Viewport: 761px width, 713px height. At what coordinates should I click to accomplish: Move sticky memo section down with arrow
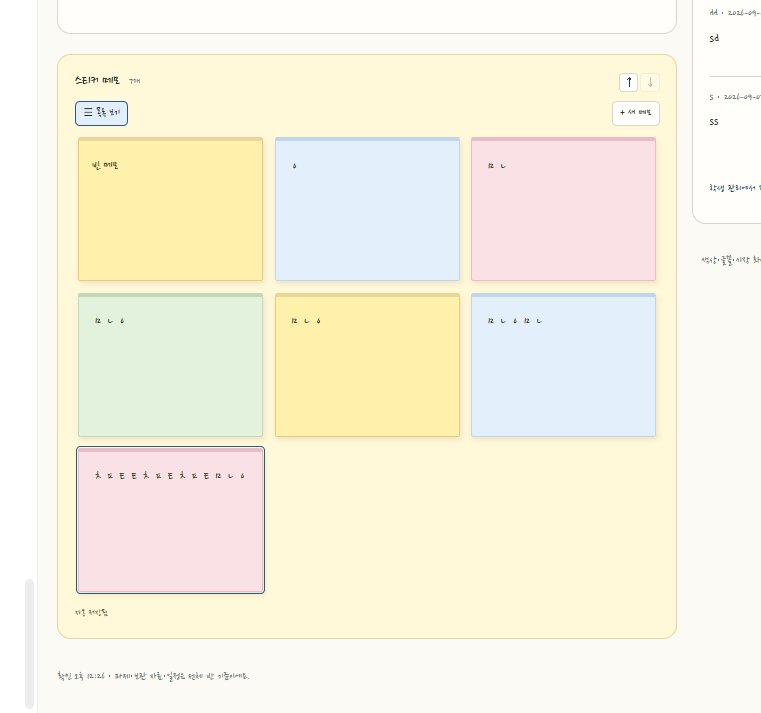pos(650,82)
